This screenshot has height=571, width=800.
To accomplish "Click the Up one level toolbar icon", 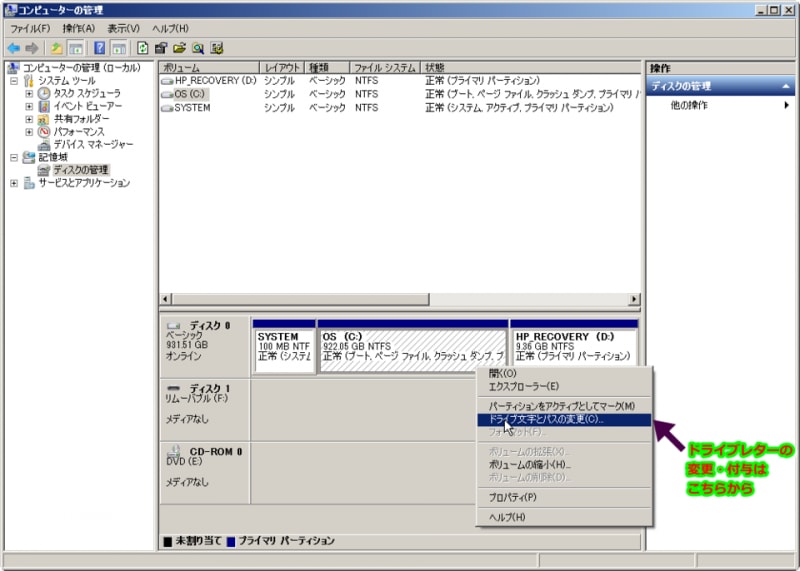I will click(x=56, y=48).
